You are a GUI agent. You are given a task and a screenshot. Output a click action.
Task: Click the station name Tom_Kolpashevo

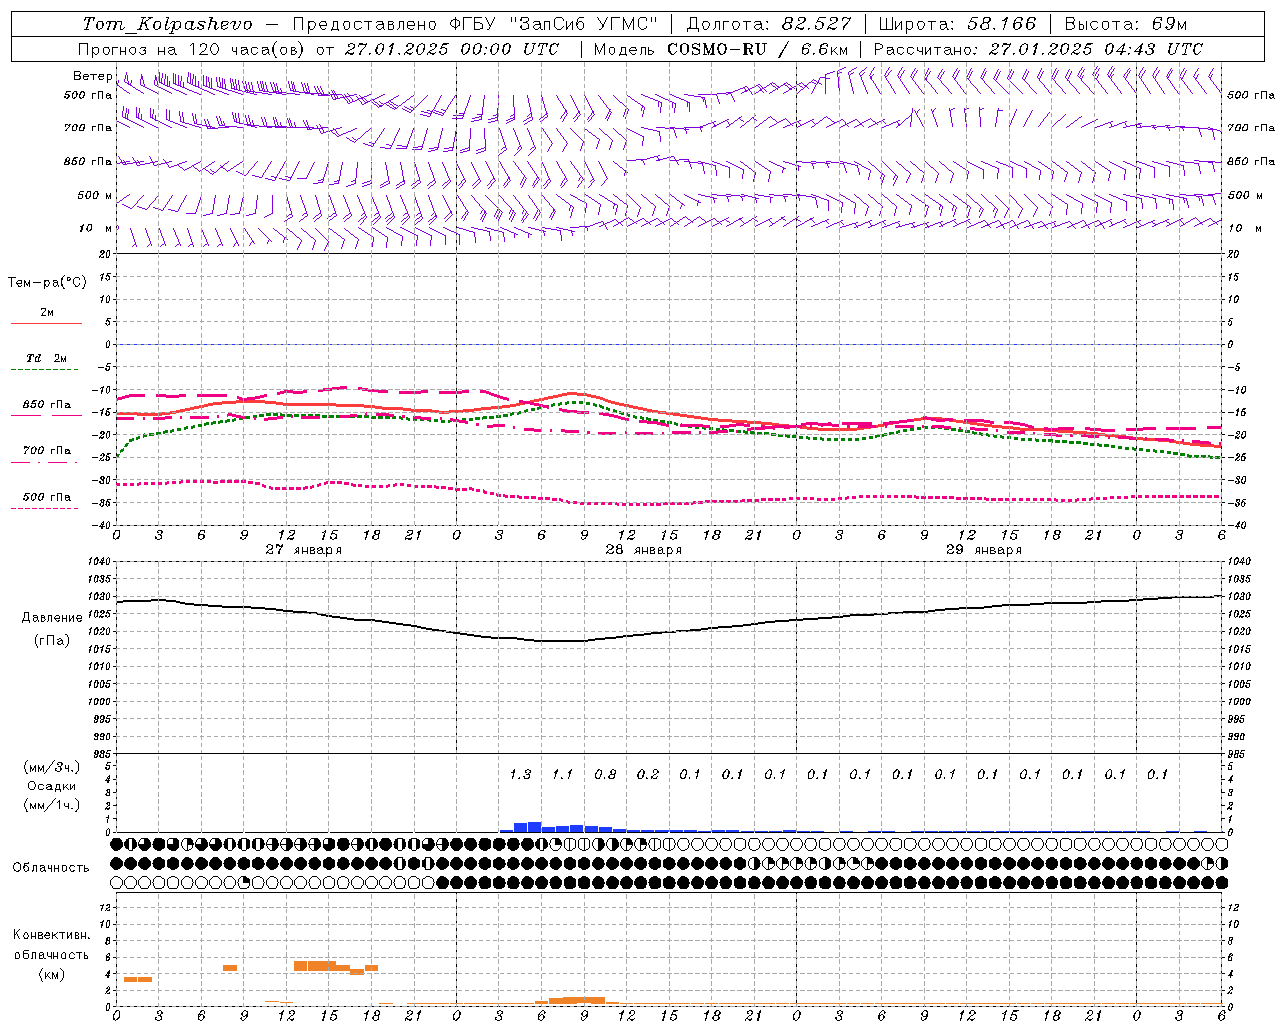pyautogui.click(x=167, y=24)
